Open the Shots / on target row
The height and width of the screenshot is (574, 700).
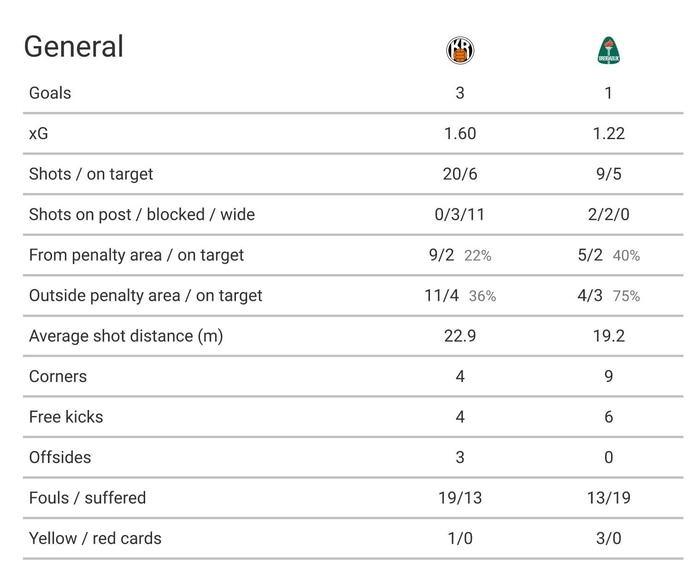(x=353, y=174)
